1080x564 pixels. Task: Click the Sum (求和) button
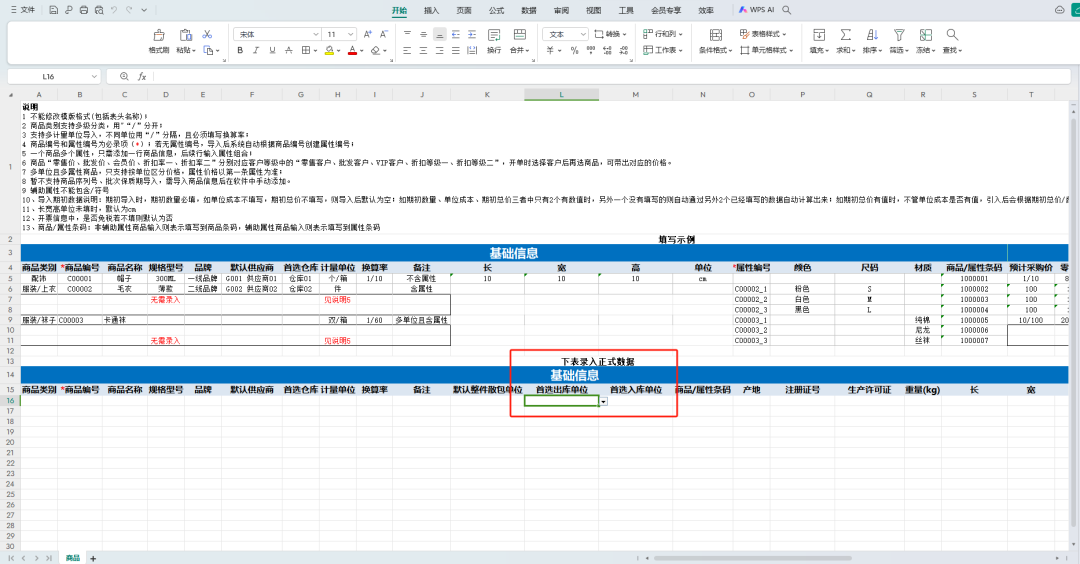[x=845, y=41]
